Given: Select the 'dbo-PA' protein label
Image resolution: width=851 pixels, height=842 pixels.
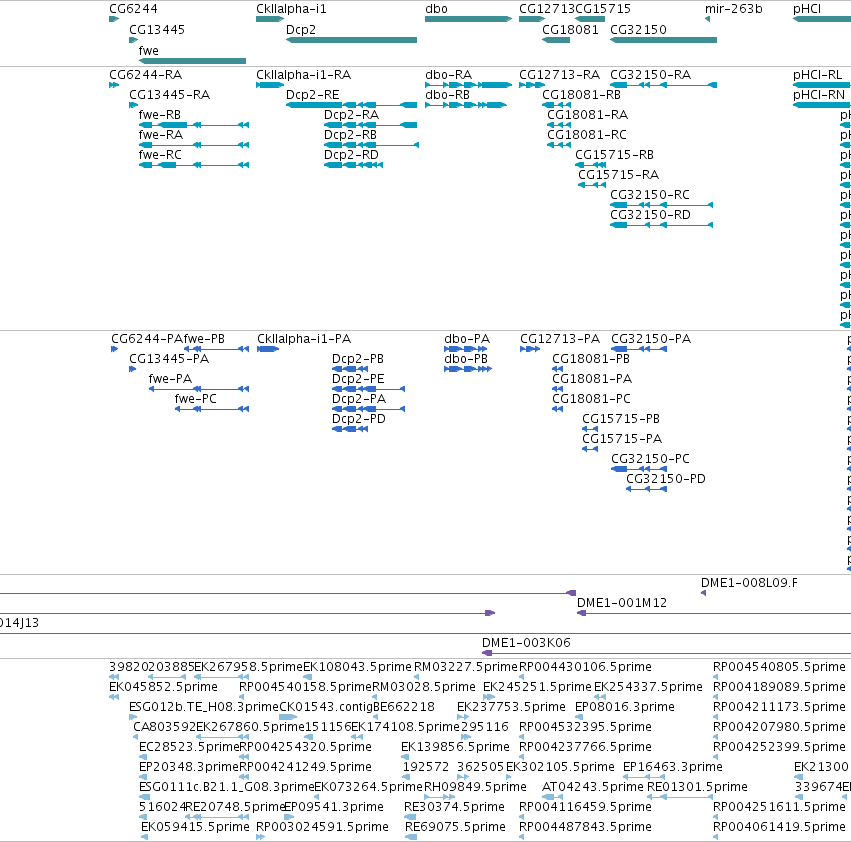Looking at the screenshot, I should pyautogui.click(x=467, y=339).
